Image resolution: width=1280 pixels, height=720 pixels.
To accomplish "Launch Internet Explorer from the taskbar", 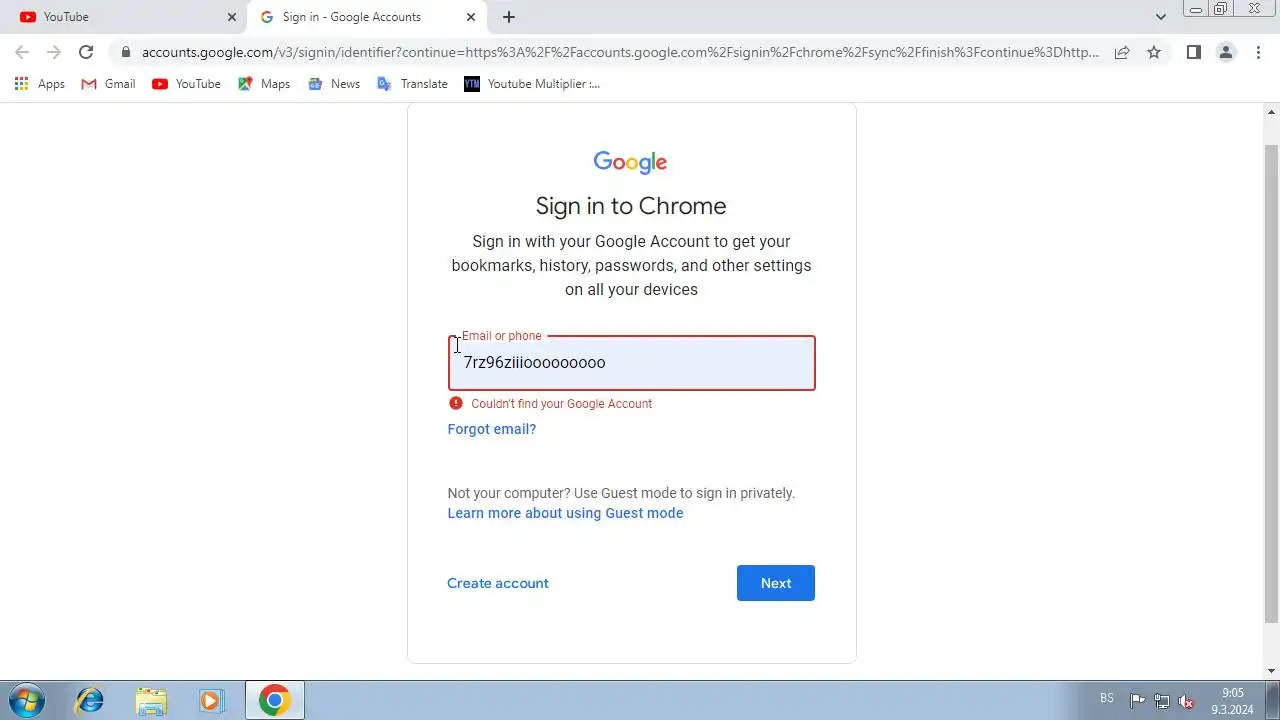I will (x=90, y=700).
